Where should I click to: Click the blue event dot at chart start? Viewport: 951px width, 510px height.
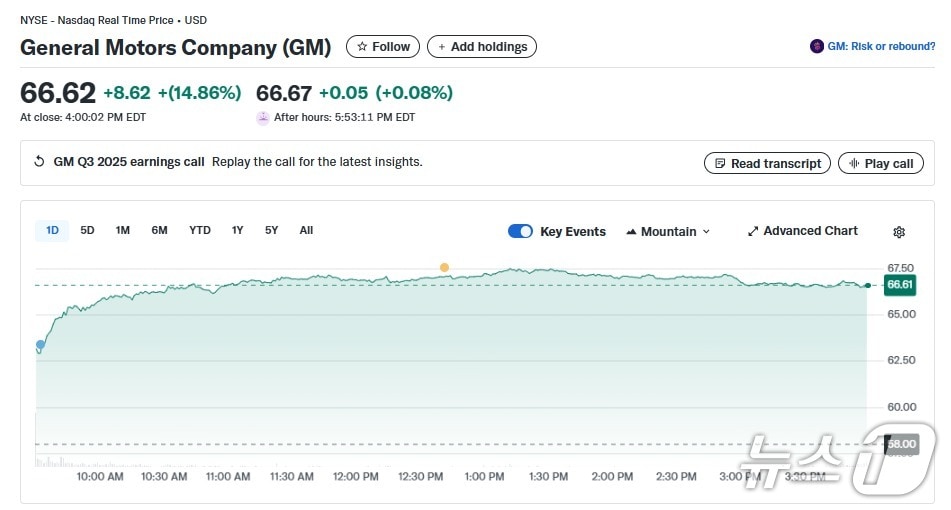(x=40, y=345)
